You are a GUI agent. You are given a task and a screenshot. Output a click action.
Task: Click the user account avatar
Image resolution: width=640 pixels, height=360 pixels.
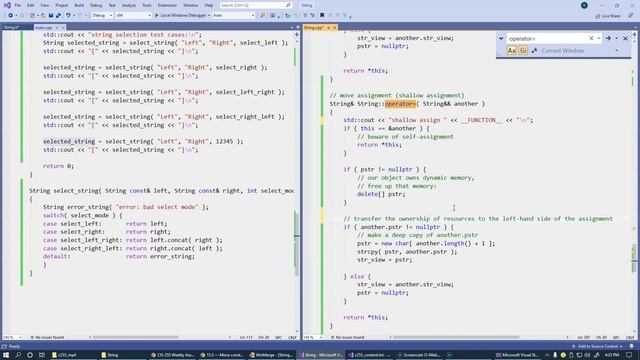[x=584, y=5]
